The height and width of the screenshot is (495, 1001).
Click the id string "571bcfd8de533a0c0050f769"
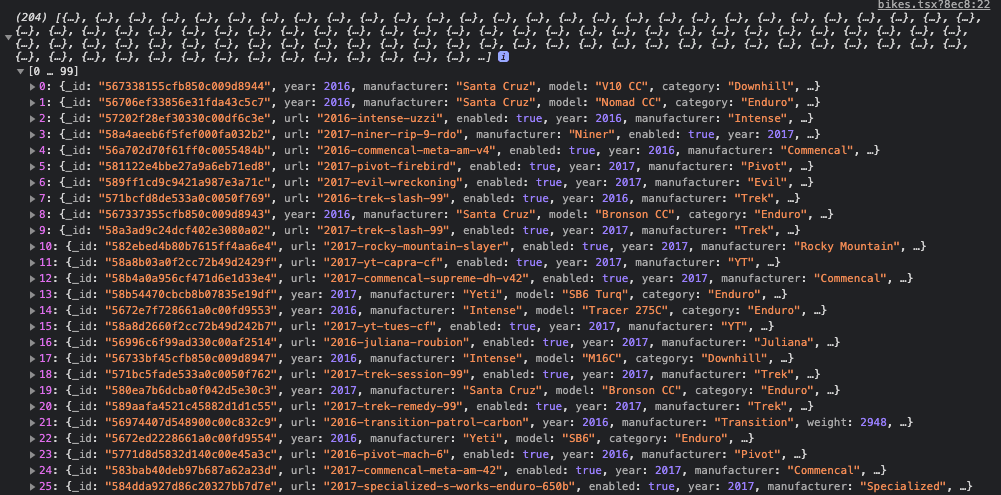185,198
